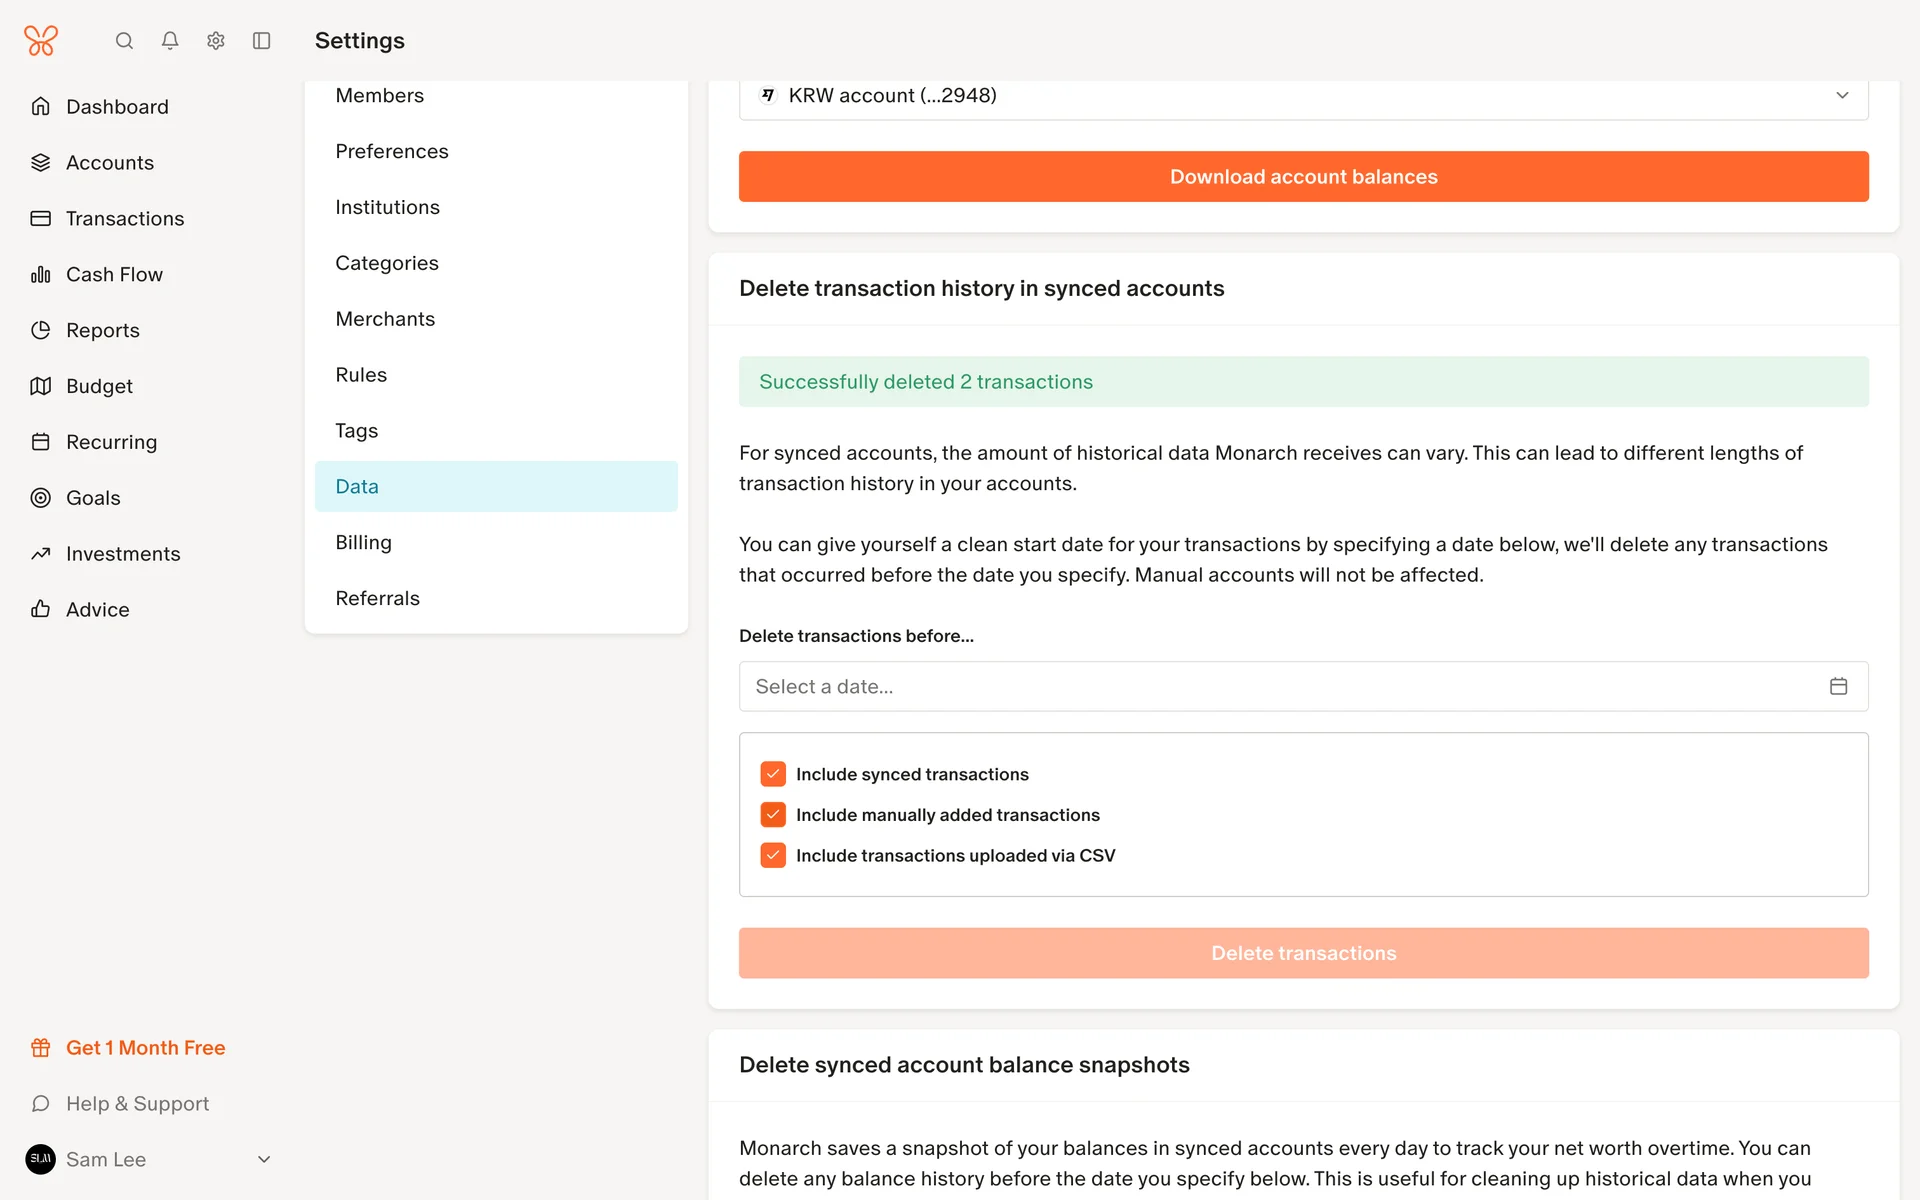Uncheck Include manually added transactions

(773, 815)
